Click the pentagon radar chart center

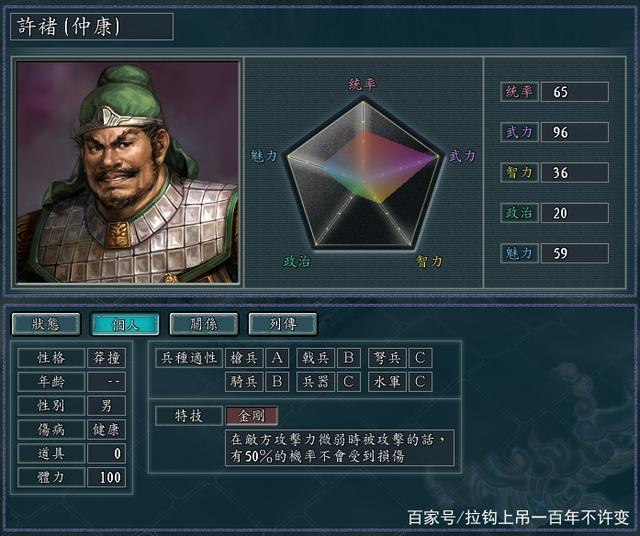[x=363, y=176]
